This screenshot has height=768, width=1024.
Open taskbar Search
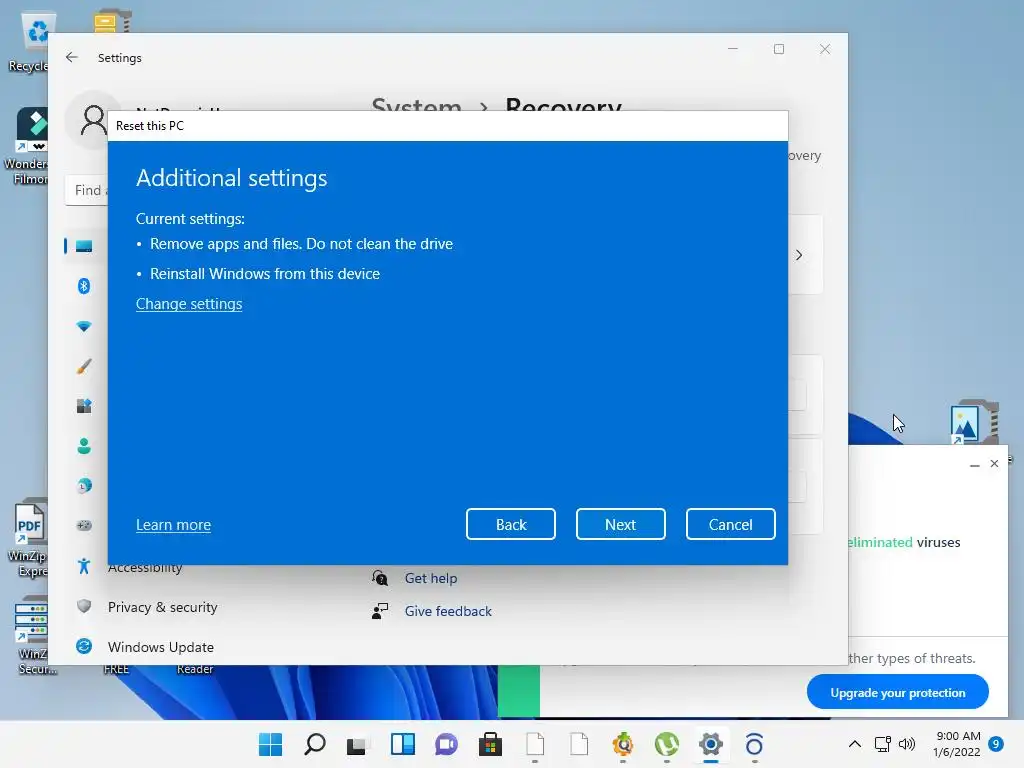[x=315, y=744]
